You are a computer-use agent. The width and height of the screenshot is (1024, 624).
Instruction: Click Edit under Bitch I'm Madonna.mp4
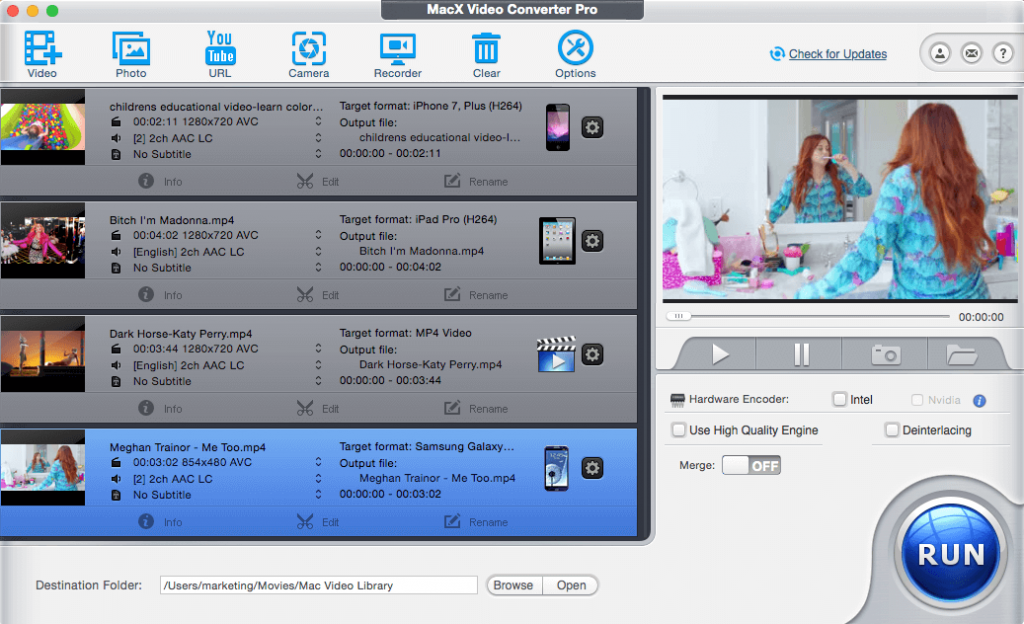318,295
